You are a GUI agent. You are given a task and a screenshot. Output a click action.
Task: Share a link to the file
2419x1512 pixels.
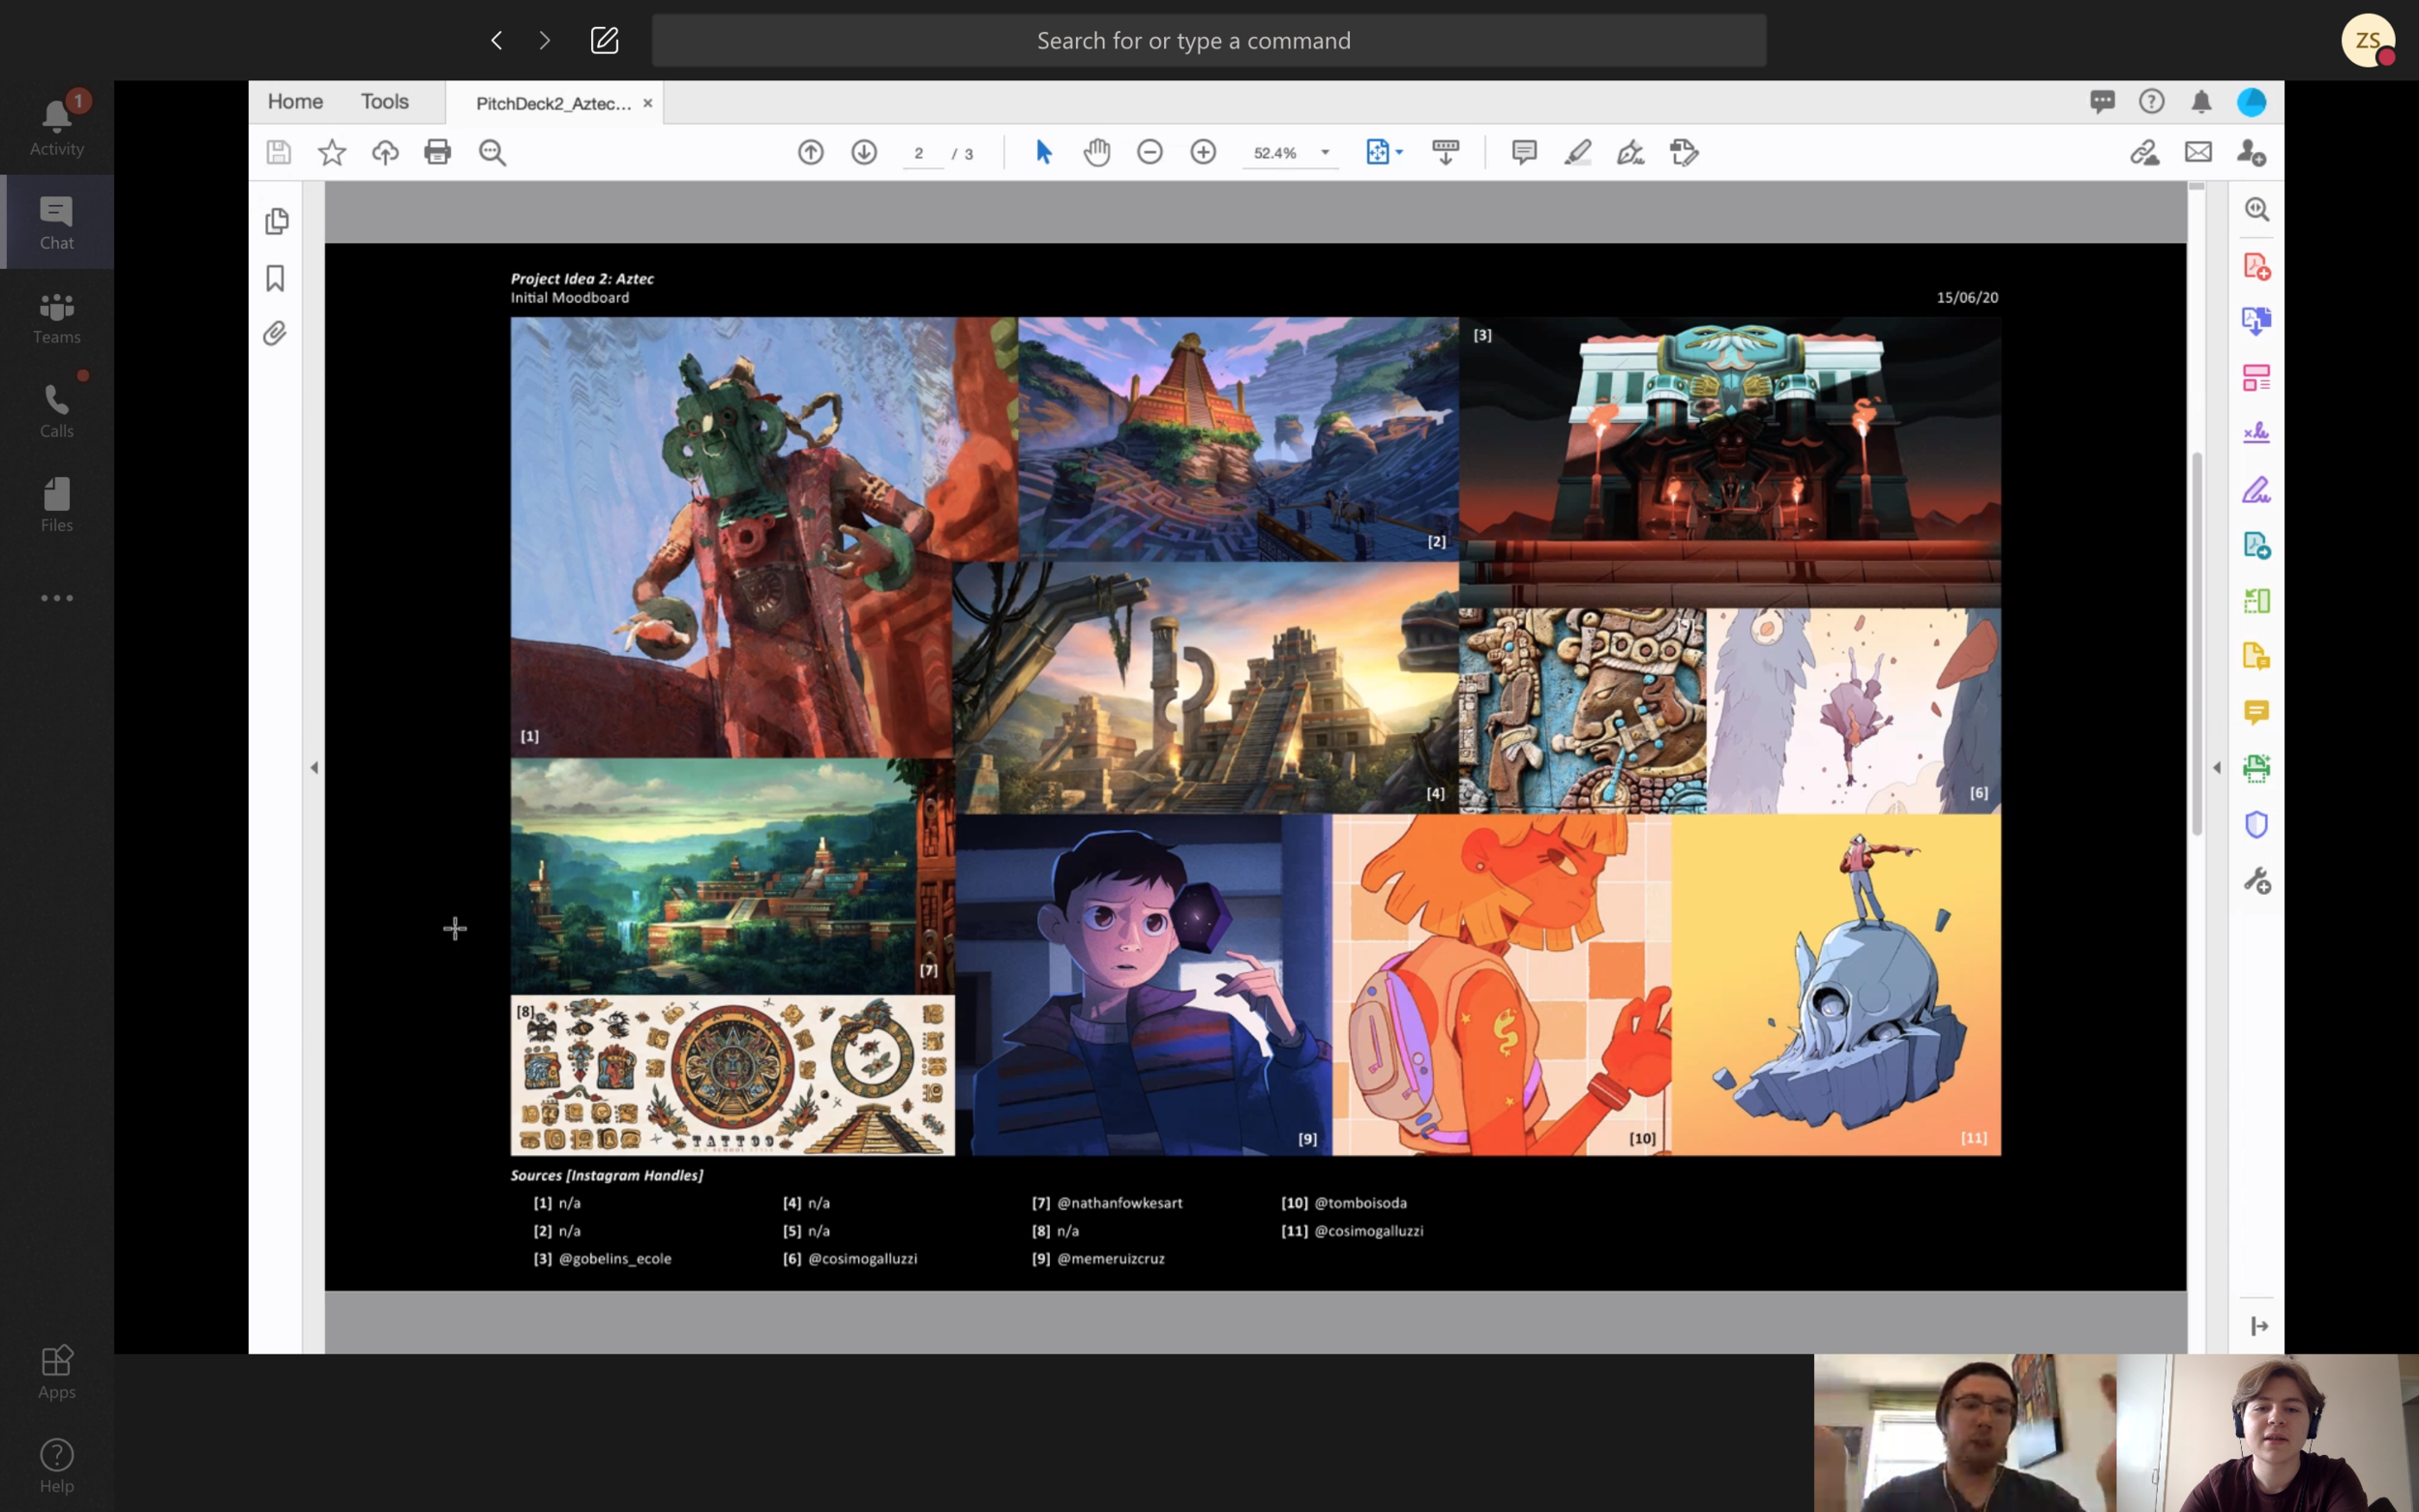click(2145, 152)
